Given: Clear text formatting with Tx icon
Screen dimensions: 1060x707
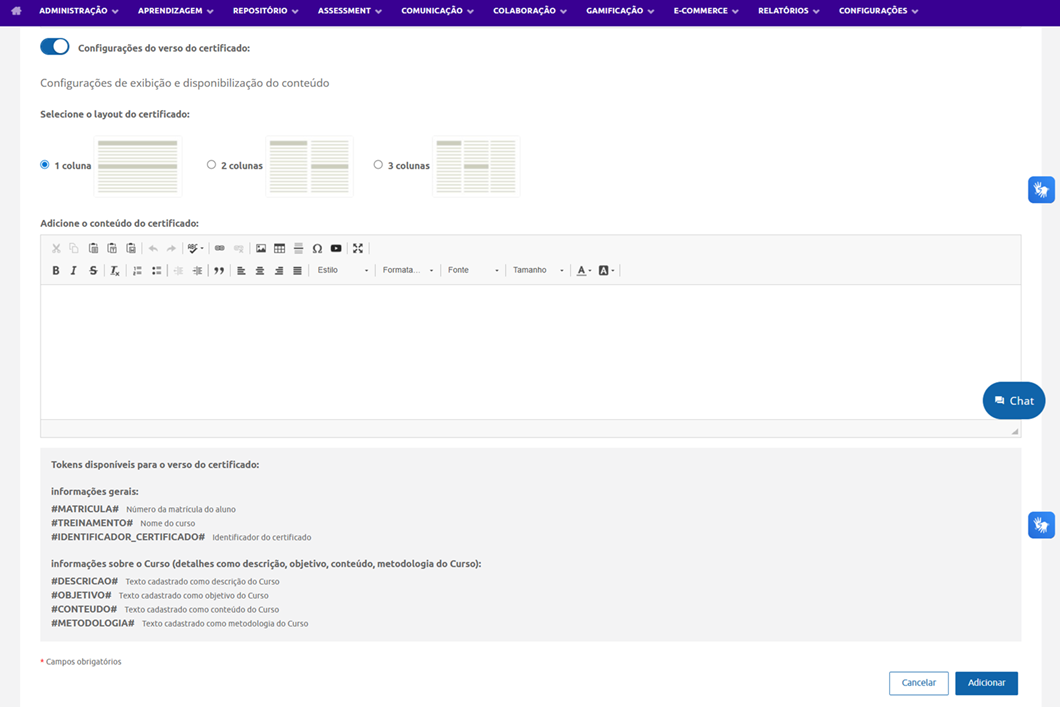Looking at the screenshot, I should [x=115, y=270].
